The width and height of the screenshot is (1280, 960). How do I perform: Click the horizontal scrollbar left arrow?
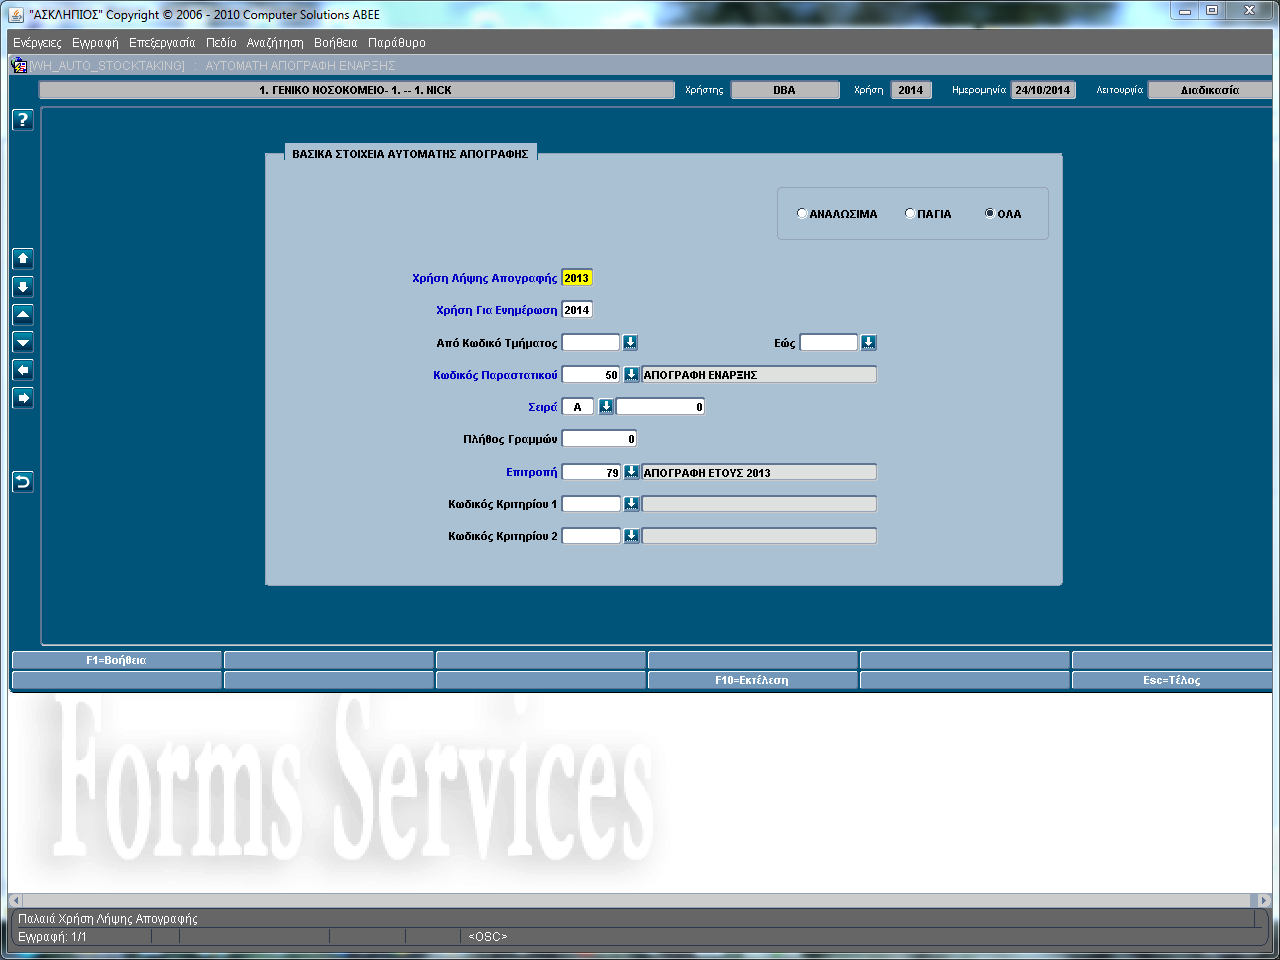[15, 900]
